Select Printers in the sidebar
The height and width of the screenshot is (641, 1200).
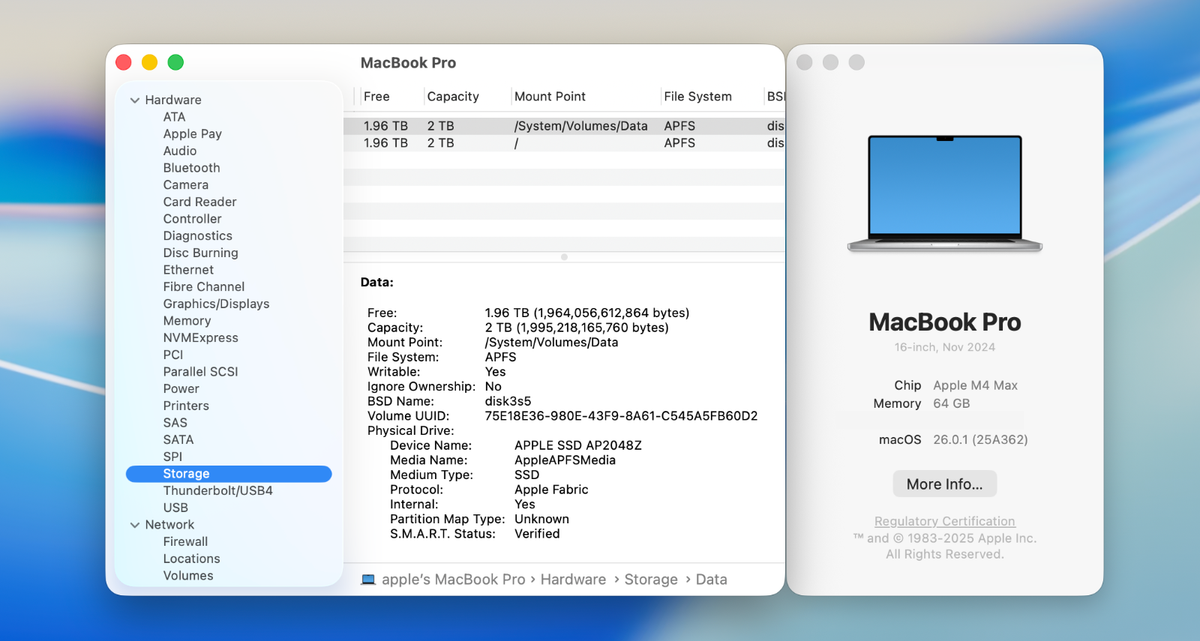[x=186, y=406]
